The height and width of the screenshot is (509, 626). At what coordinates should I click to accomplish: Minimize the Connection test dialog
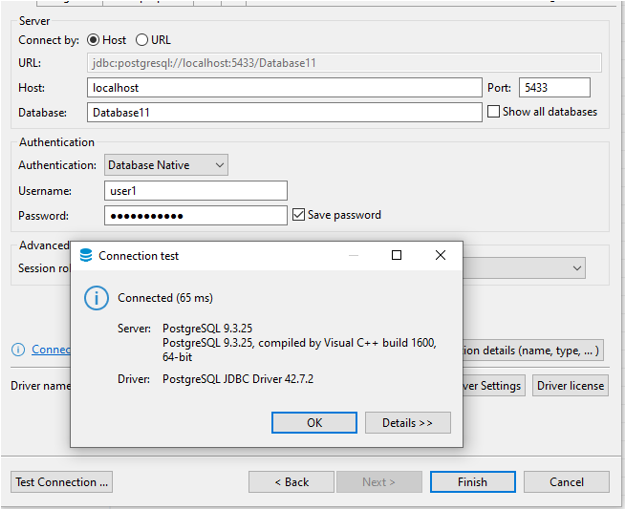point(353,255)
